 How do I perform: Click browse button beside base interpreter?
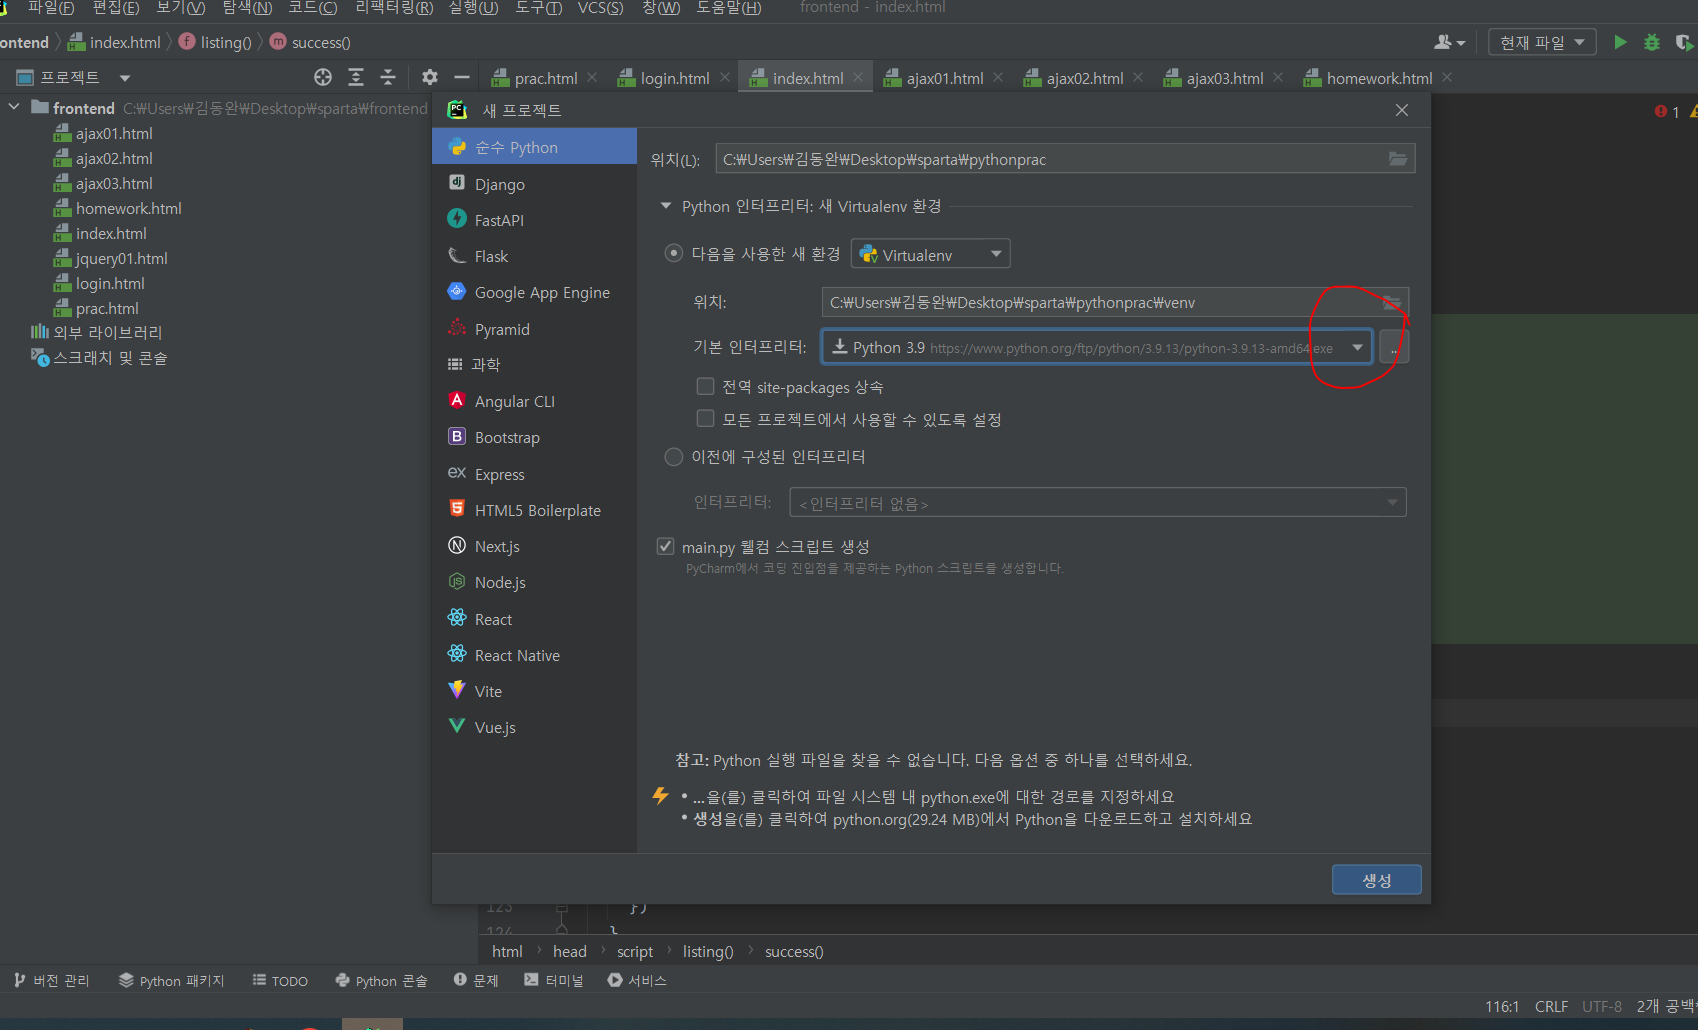coord(1394,347)
